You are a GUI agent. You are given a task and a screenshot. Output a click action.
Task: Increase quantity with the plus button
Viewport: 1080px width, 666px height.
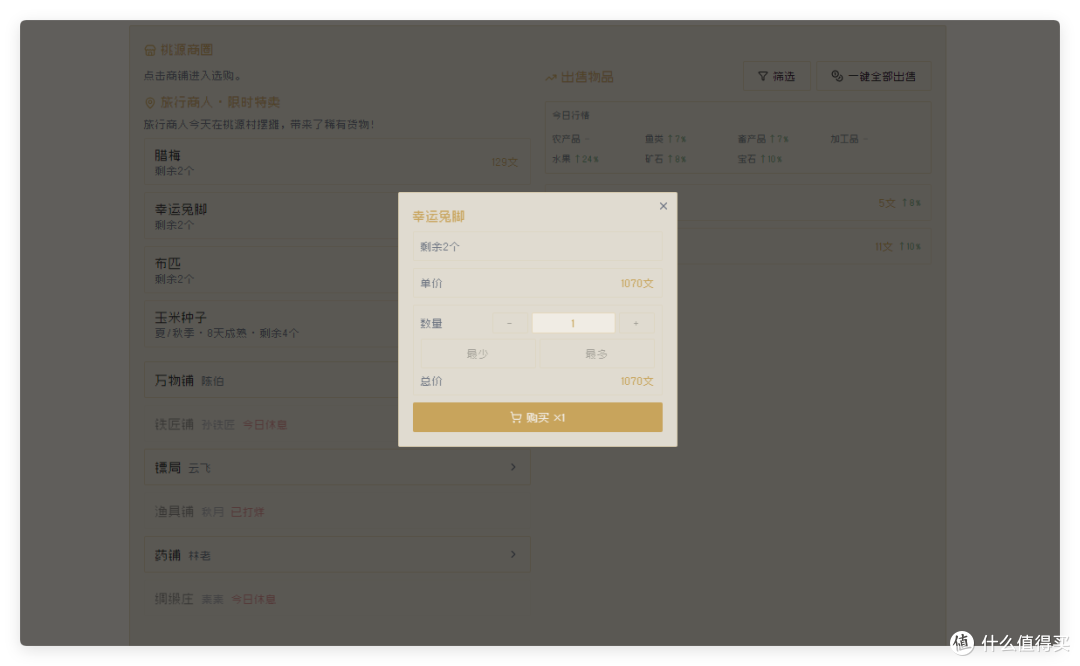[636, 323]
